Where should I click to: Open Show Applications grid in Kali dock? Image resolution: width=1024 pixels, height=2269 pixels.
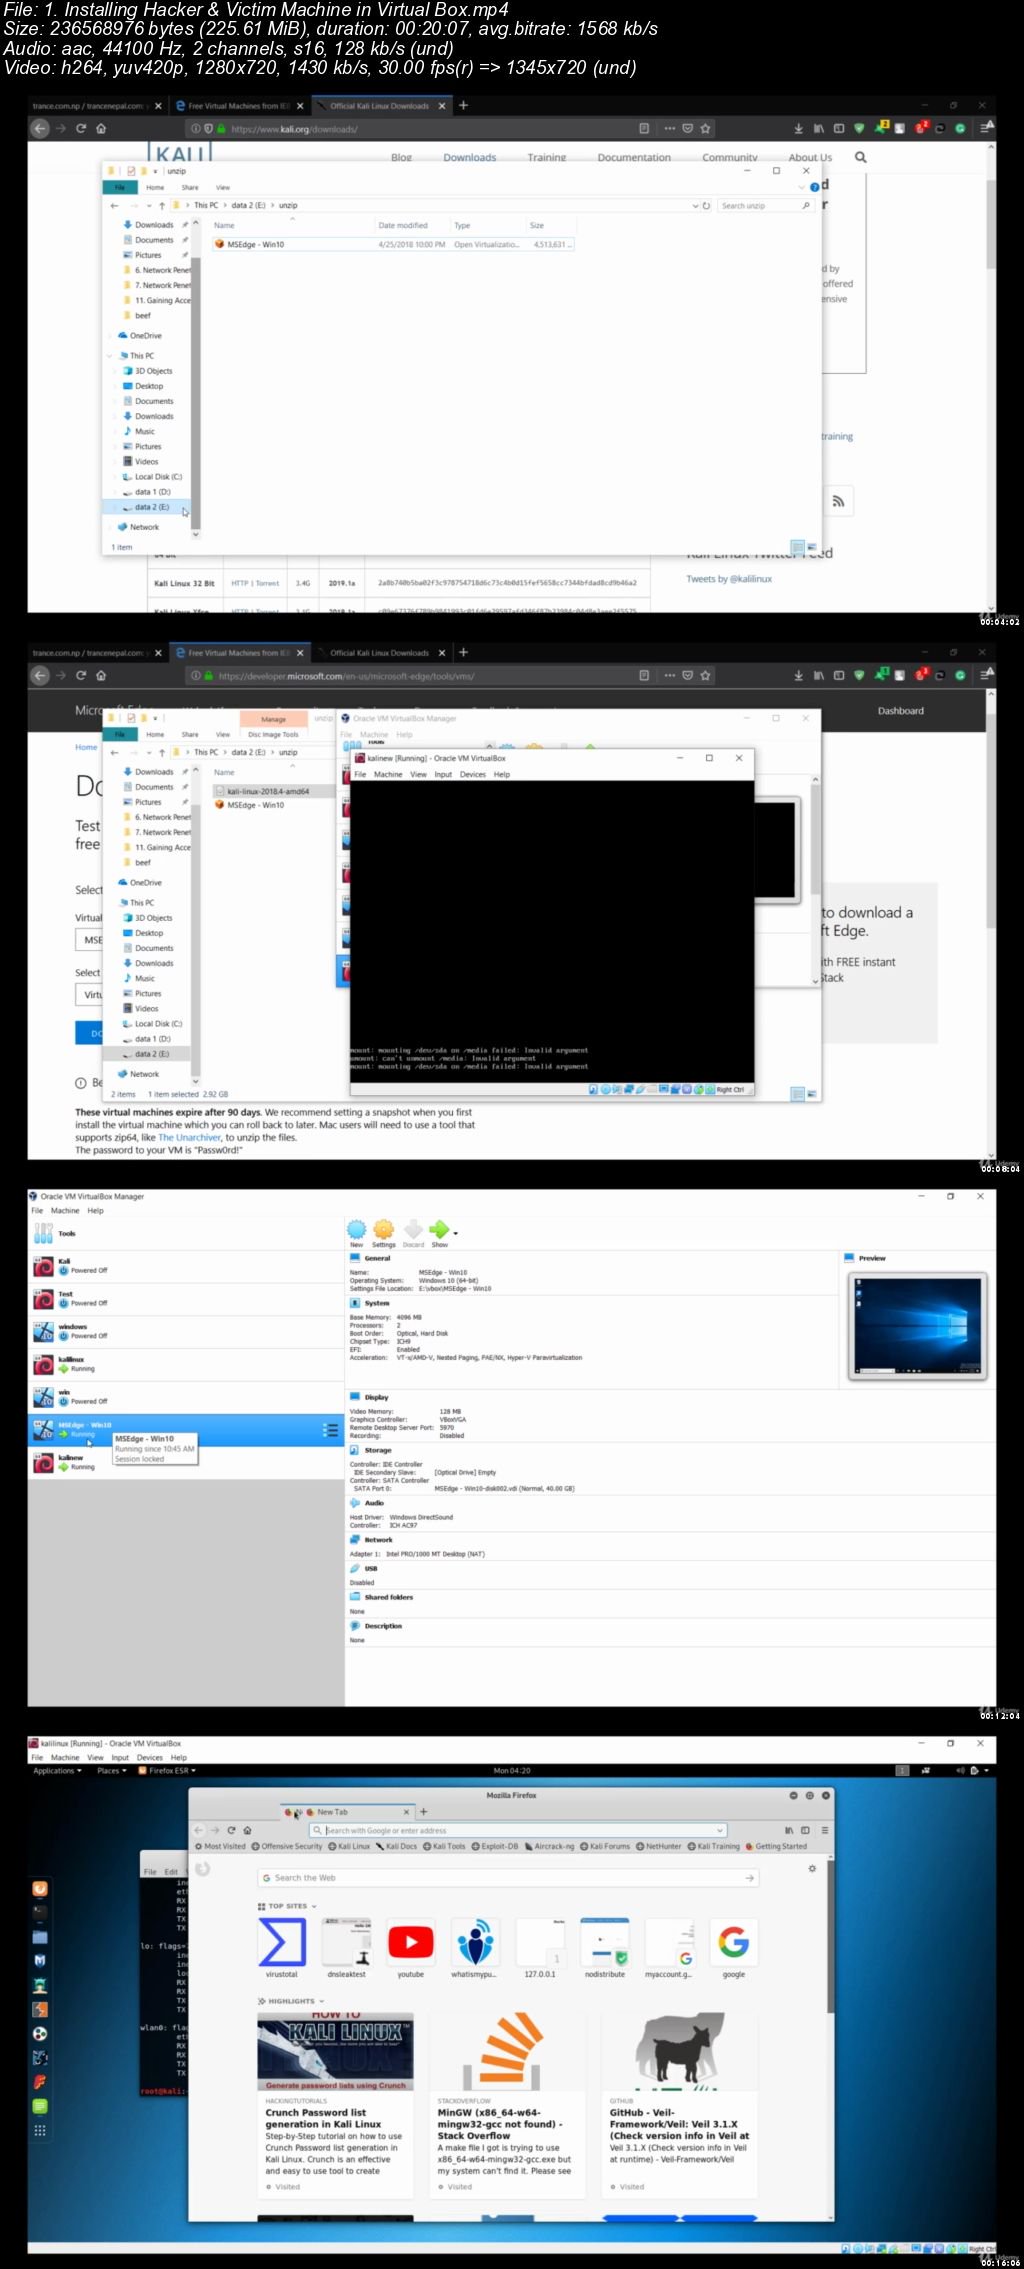pyautogui.click(x=40, y=2130)
